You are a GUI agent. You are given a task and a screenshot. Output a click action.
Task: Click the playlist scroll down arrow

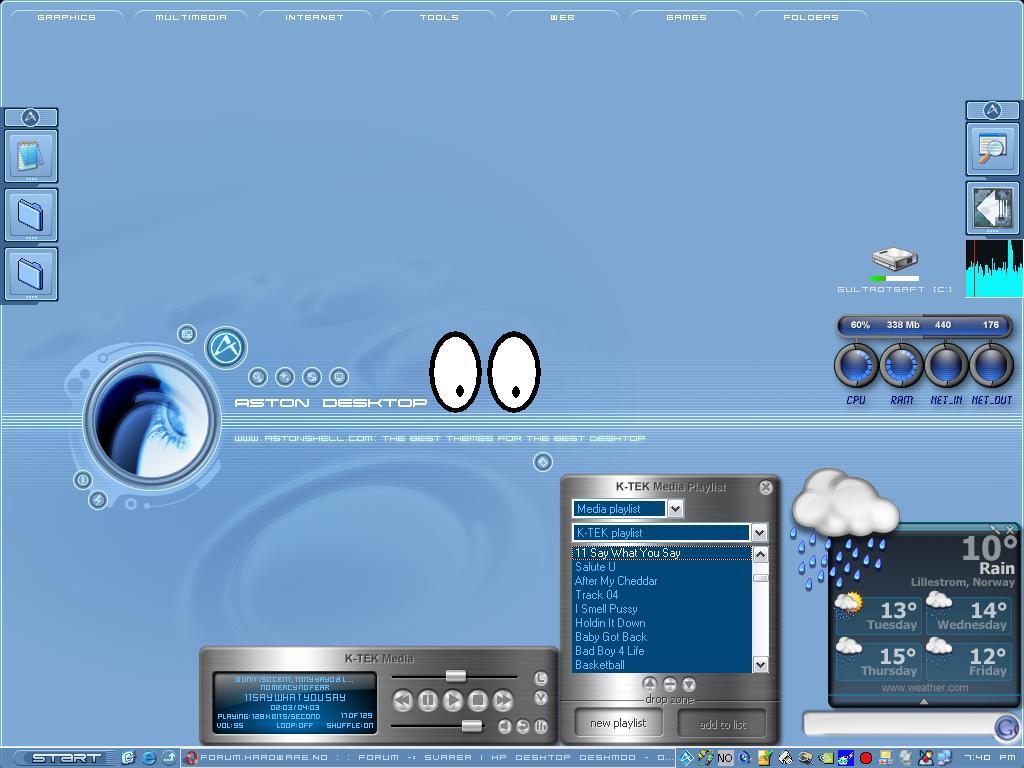point(760,664)
